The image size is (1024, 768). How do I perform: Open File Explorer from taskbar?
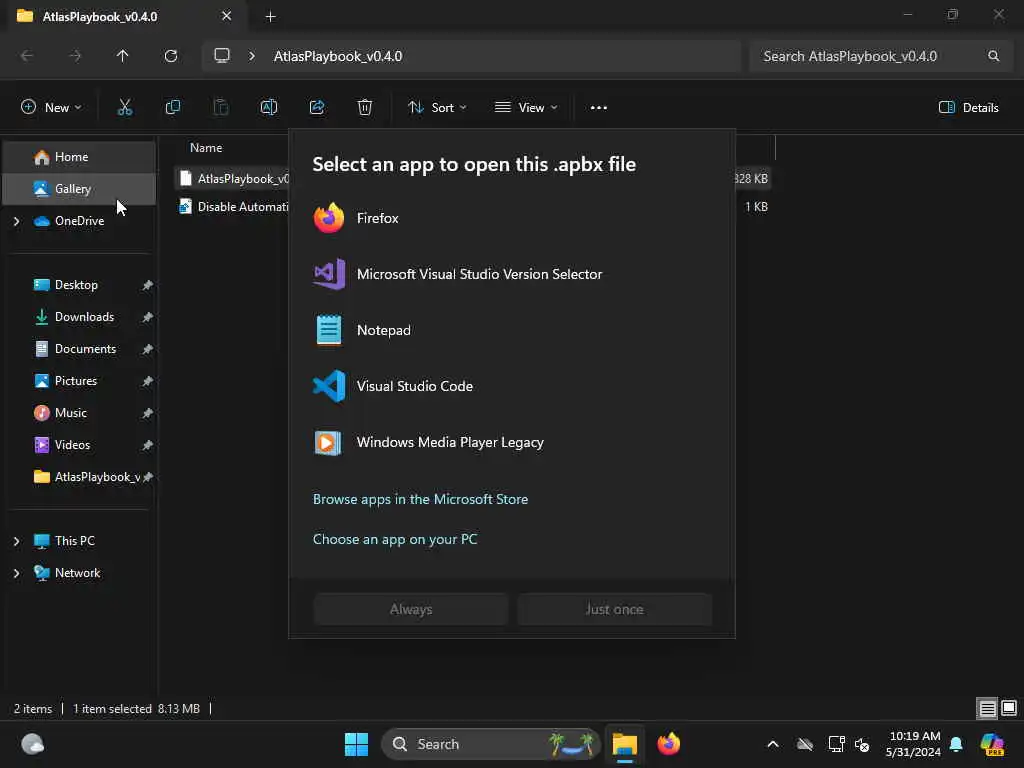pos(625,744)
